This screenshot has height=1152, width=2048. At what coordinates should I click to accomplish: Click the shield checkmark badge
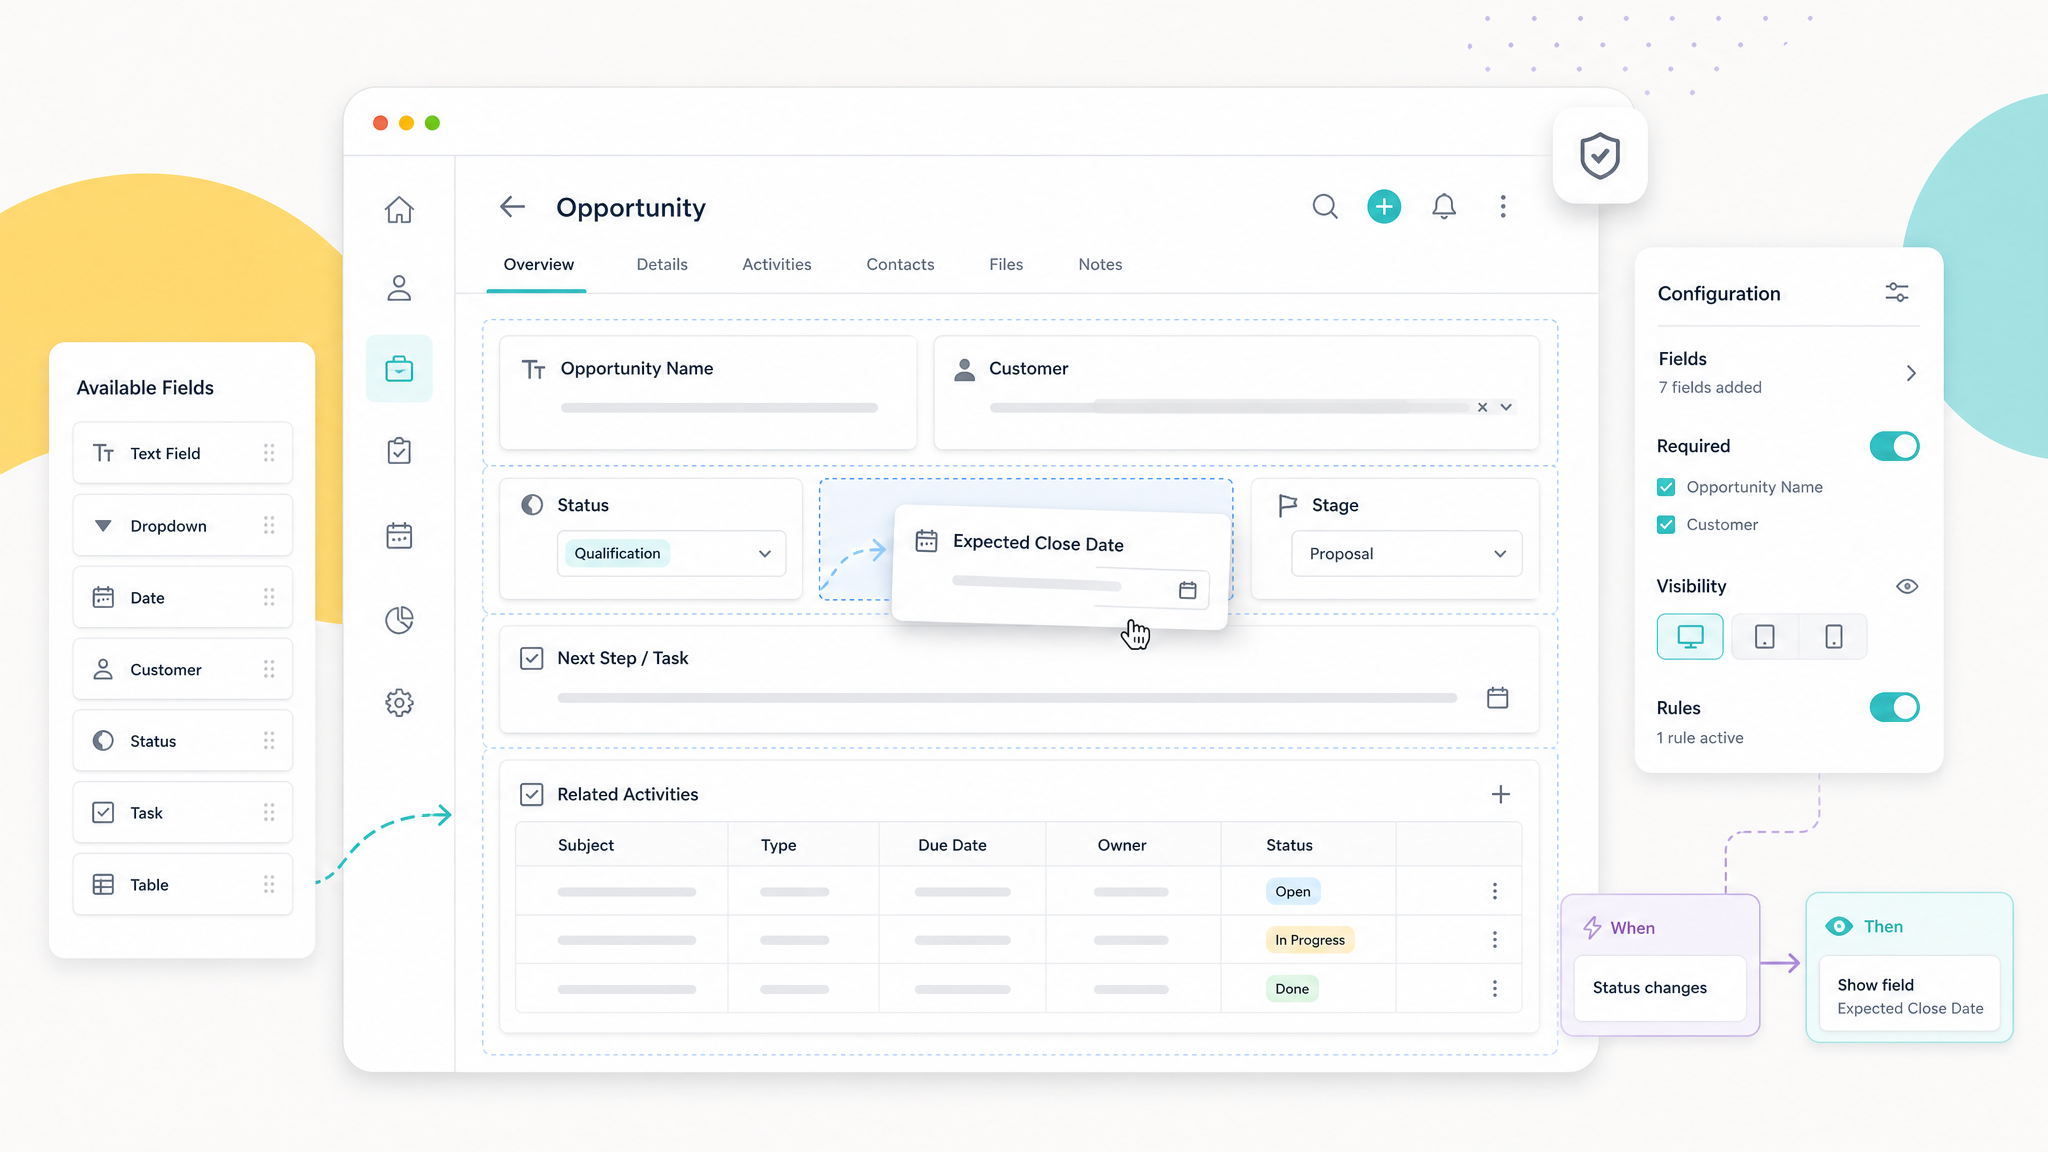1600,156
